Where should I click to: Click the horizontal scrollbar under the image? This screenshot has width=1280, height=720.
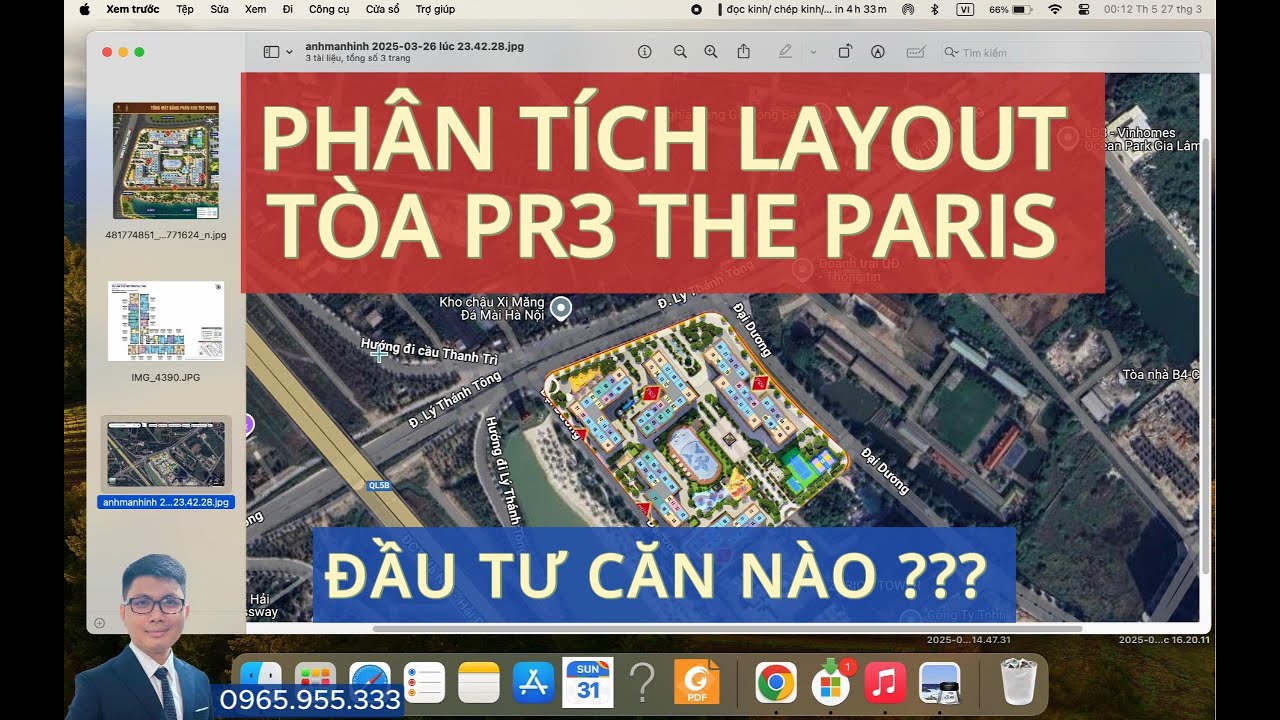click(x=727, y=629)
